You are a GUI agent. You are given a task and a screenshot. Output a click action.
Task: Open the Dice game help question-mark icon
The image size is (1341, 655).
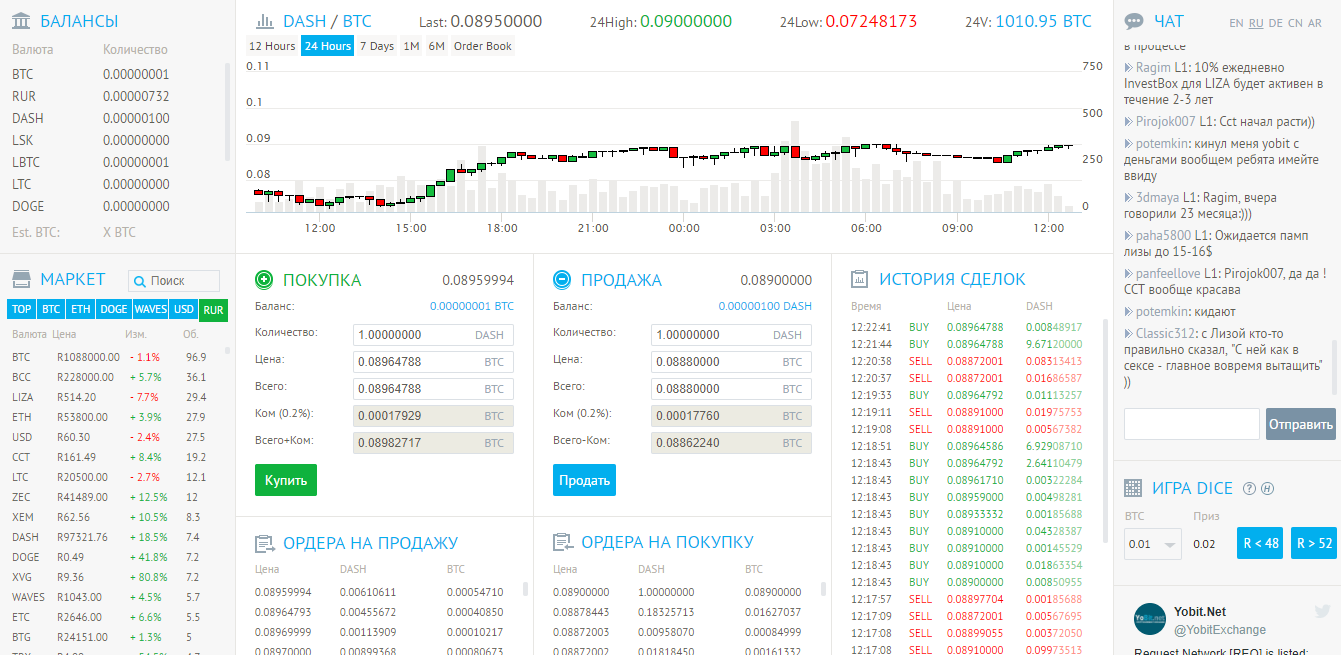click(1249, 488)
